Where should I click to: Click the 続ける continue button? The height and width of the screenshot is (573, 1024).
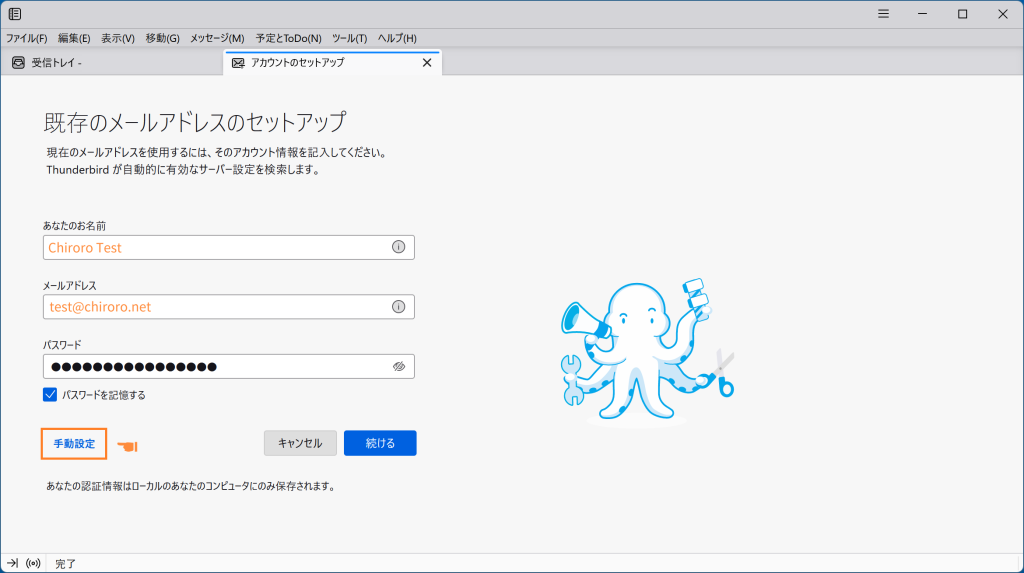[380, 443]
